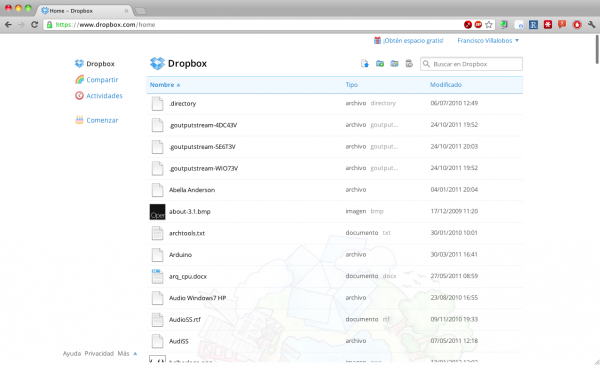The image size is (600, 365).
Task: Open .goutputstream-4DC43V file
Action: pos(203,125)
